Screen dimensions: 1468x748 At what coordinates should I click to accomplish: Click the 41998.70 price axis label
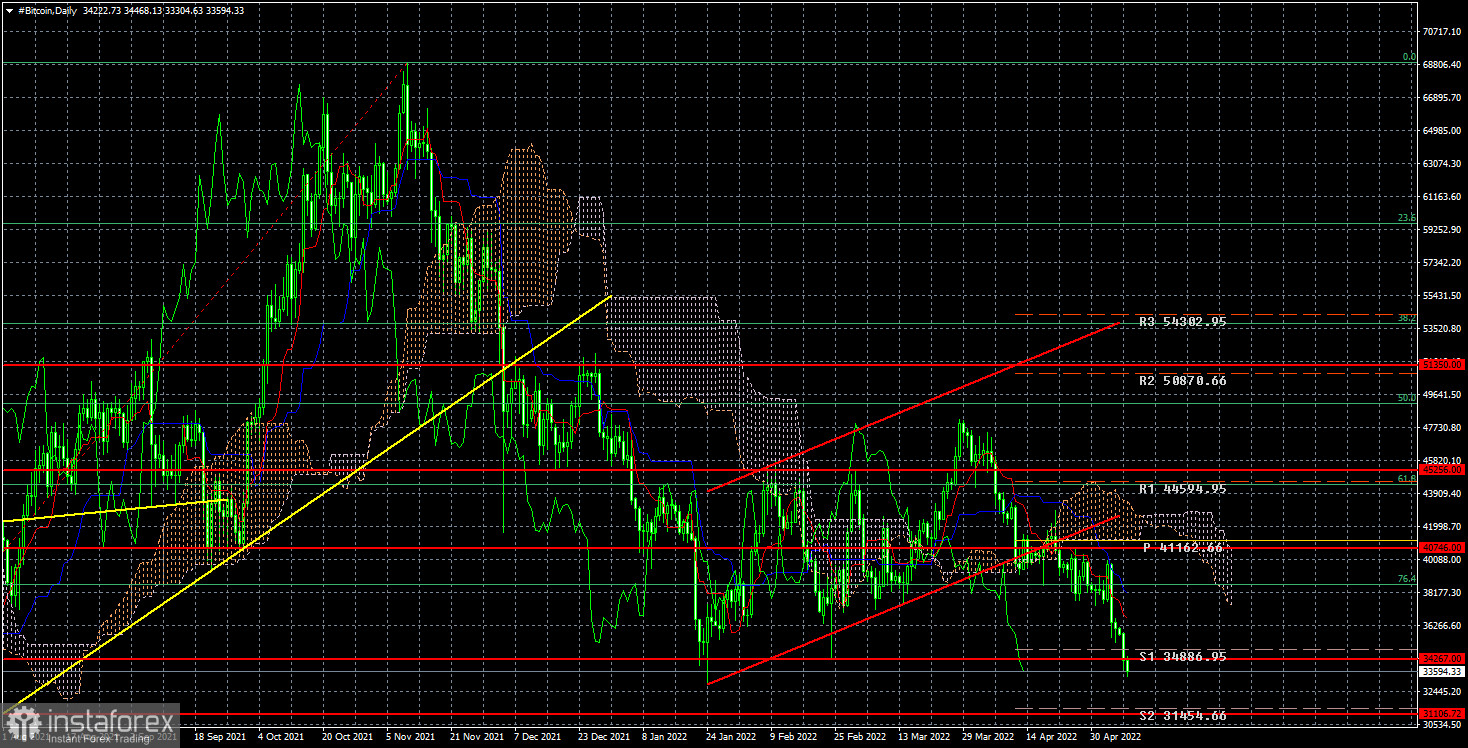click(1444, 527)
